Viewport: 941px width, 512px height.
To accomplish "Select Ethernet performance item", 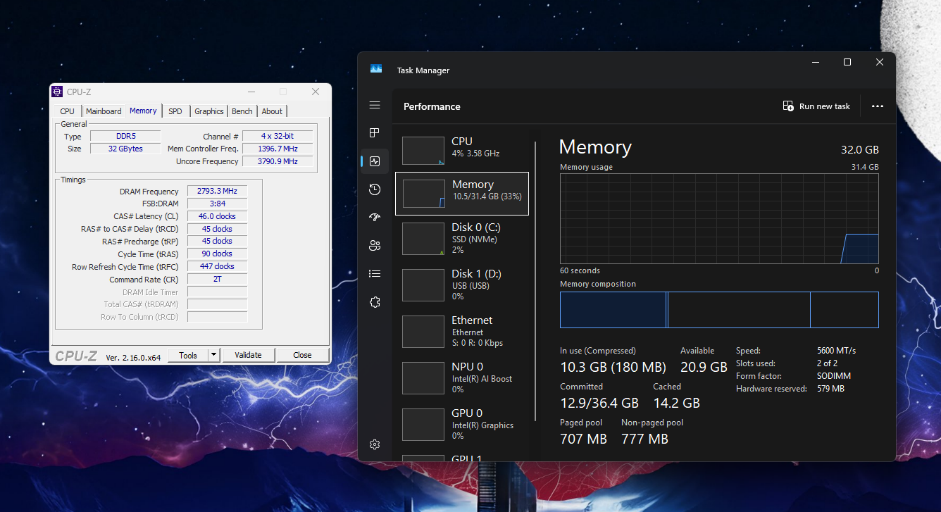I will 462,332.
